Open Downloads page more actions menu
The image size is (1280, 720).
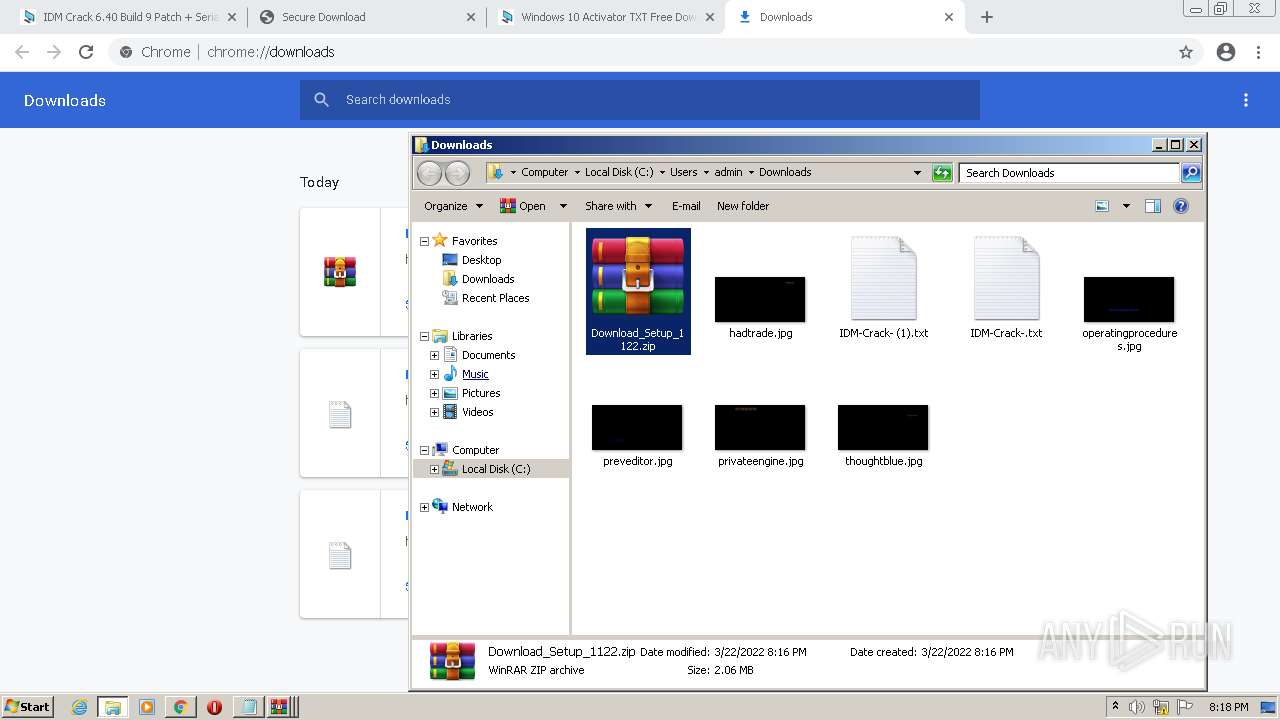pyautogui.click(x=1246, y=100)
